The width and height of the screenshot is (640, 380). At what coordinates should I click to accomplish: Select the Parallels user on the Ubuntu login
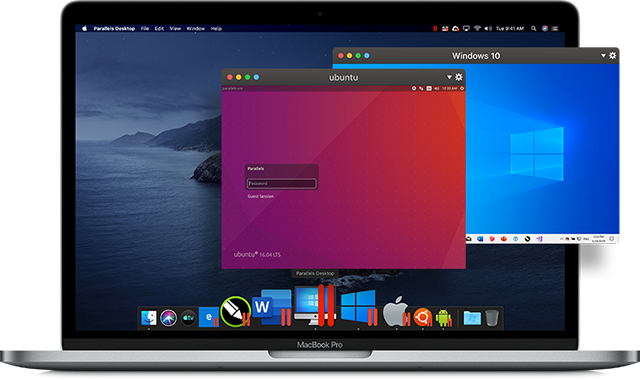(x=256, y=169)
